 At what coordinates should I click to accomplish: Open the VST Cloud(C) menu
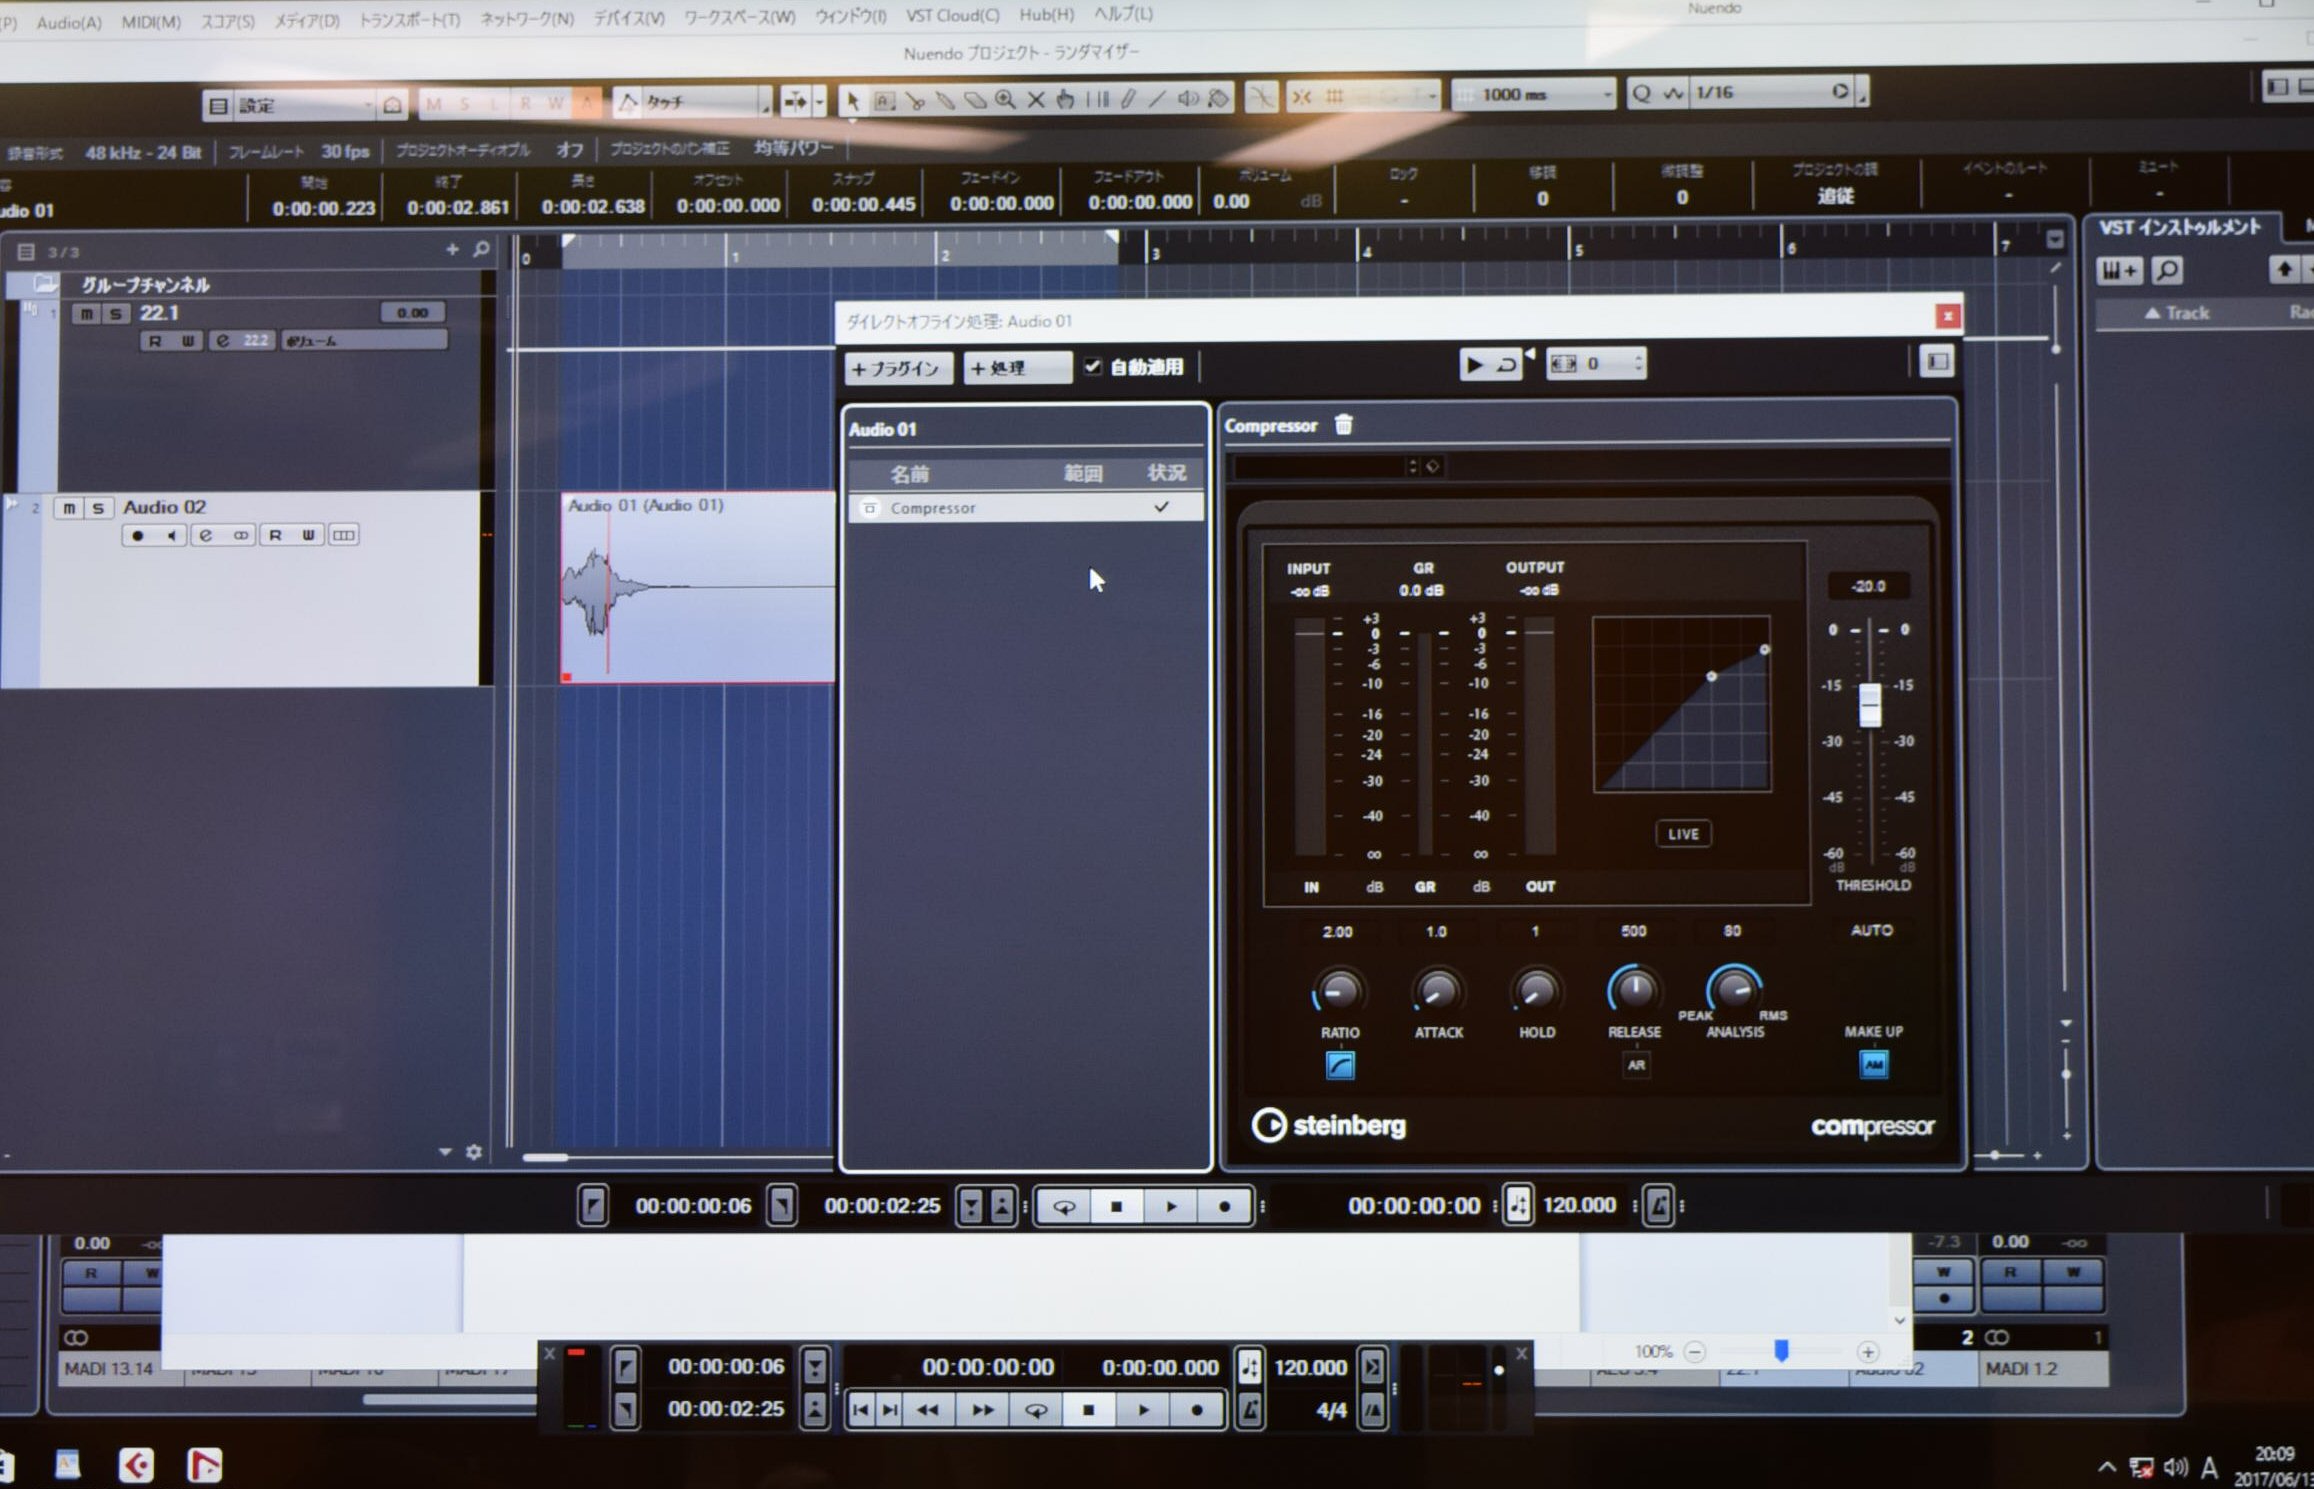tap(952, 15)
